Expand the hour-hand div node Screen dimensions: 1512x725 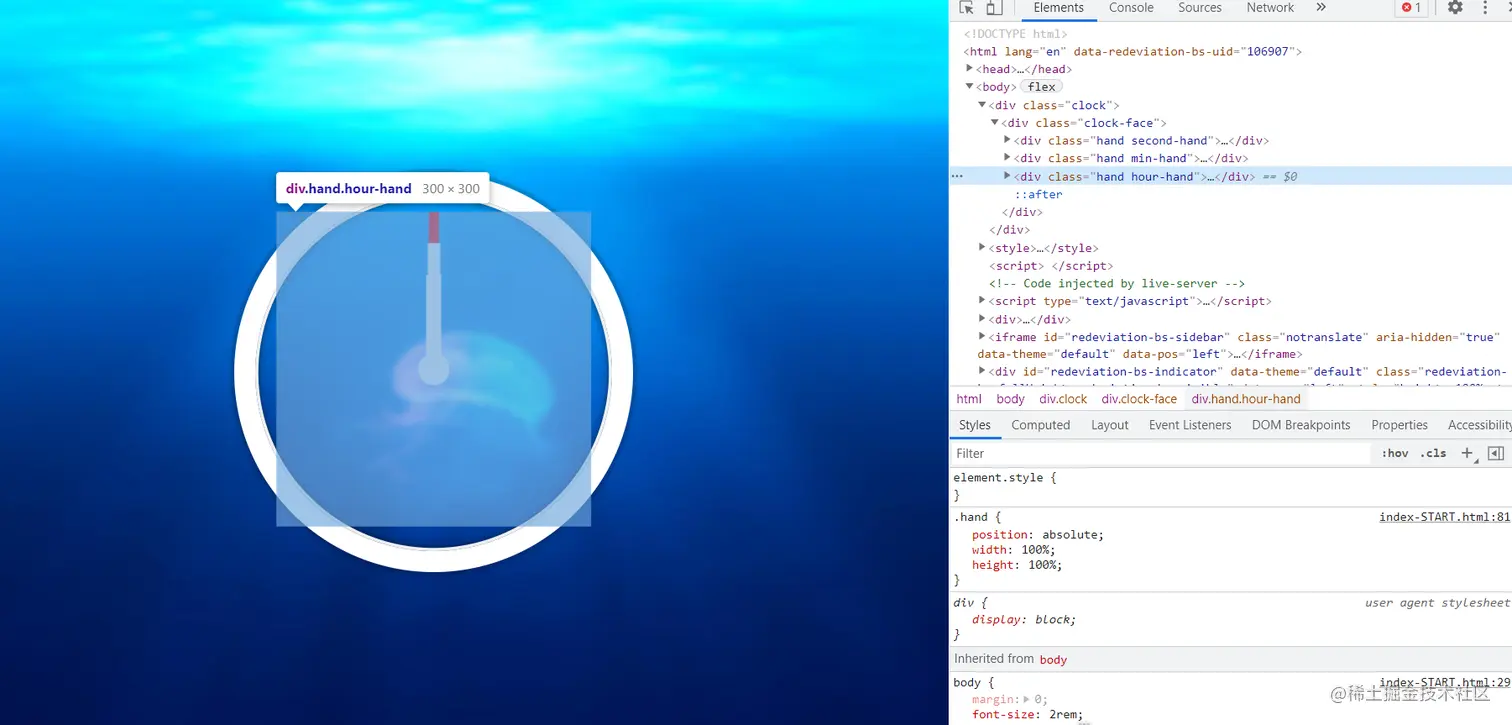click(x=1007, y=176)
